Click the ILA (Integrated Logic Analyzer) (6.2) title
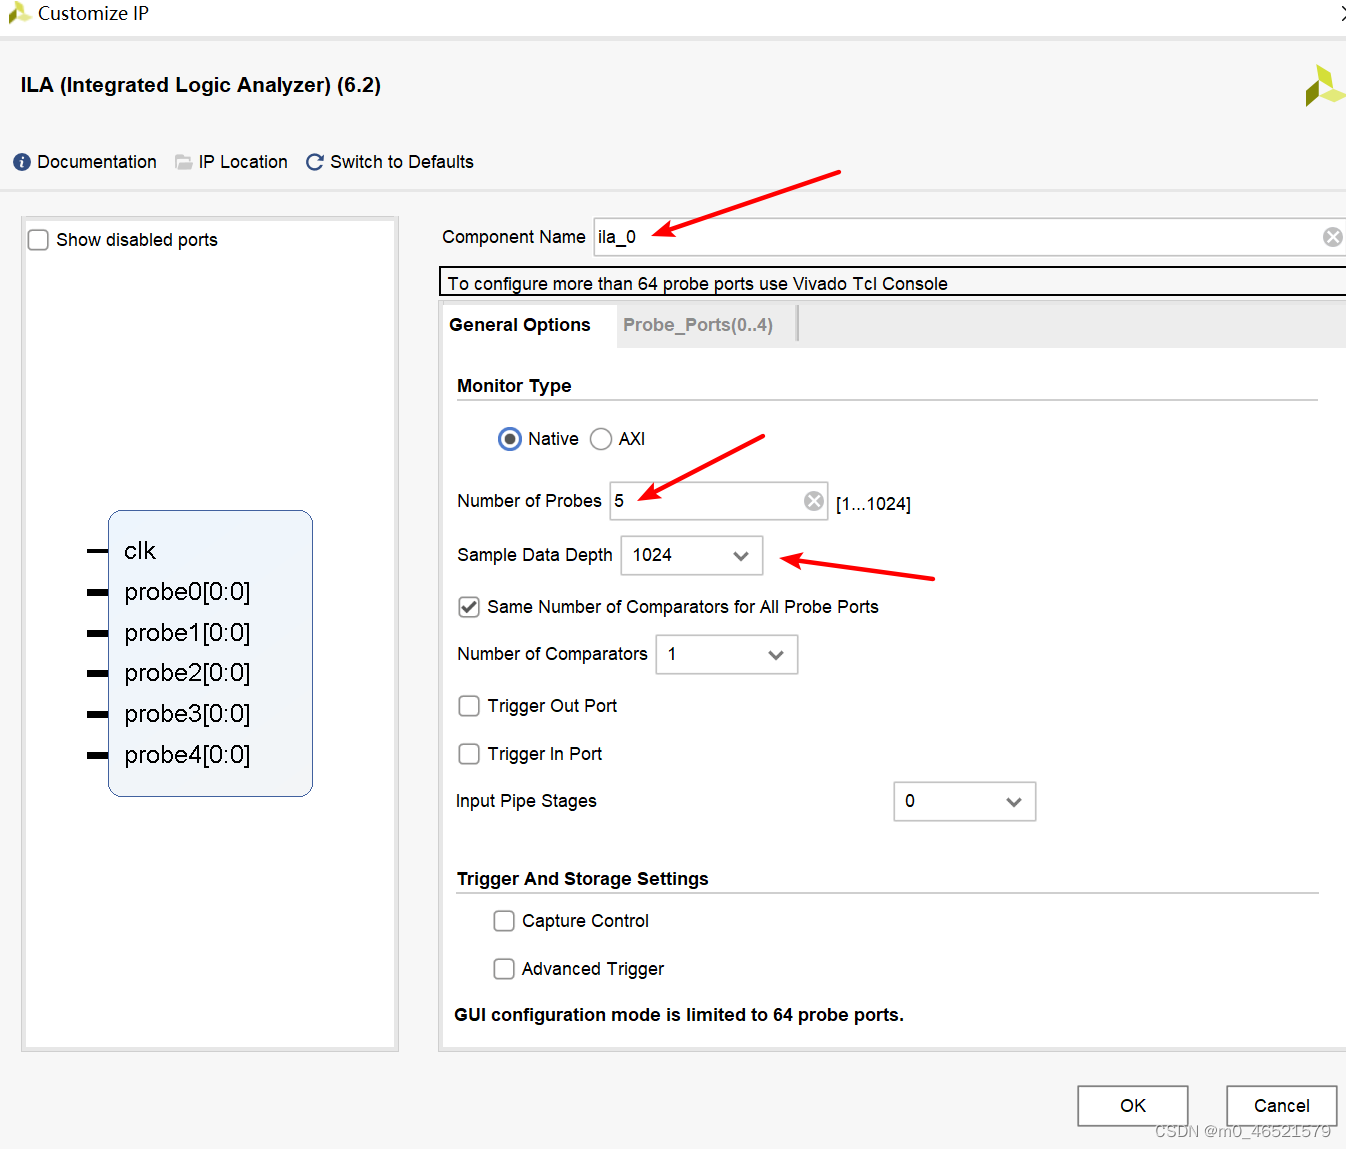Screen dimensions: 1346x1149 201,85
